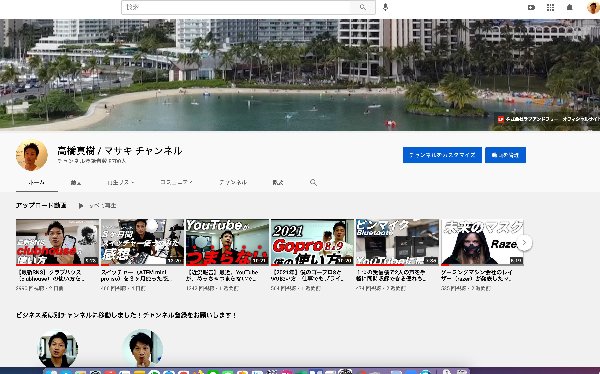600x374 pixels.
Task: Click in the YouTube search input field
Action: pyautogui.click(x=236, y=7)
